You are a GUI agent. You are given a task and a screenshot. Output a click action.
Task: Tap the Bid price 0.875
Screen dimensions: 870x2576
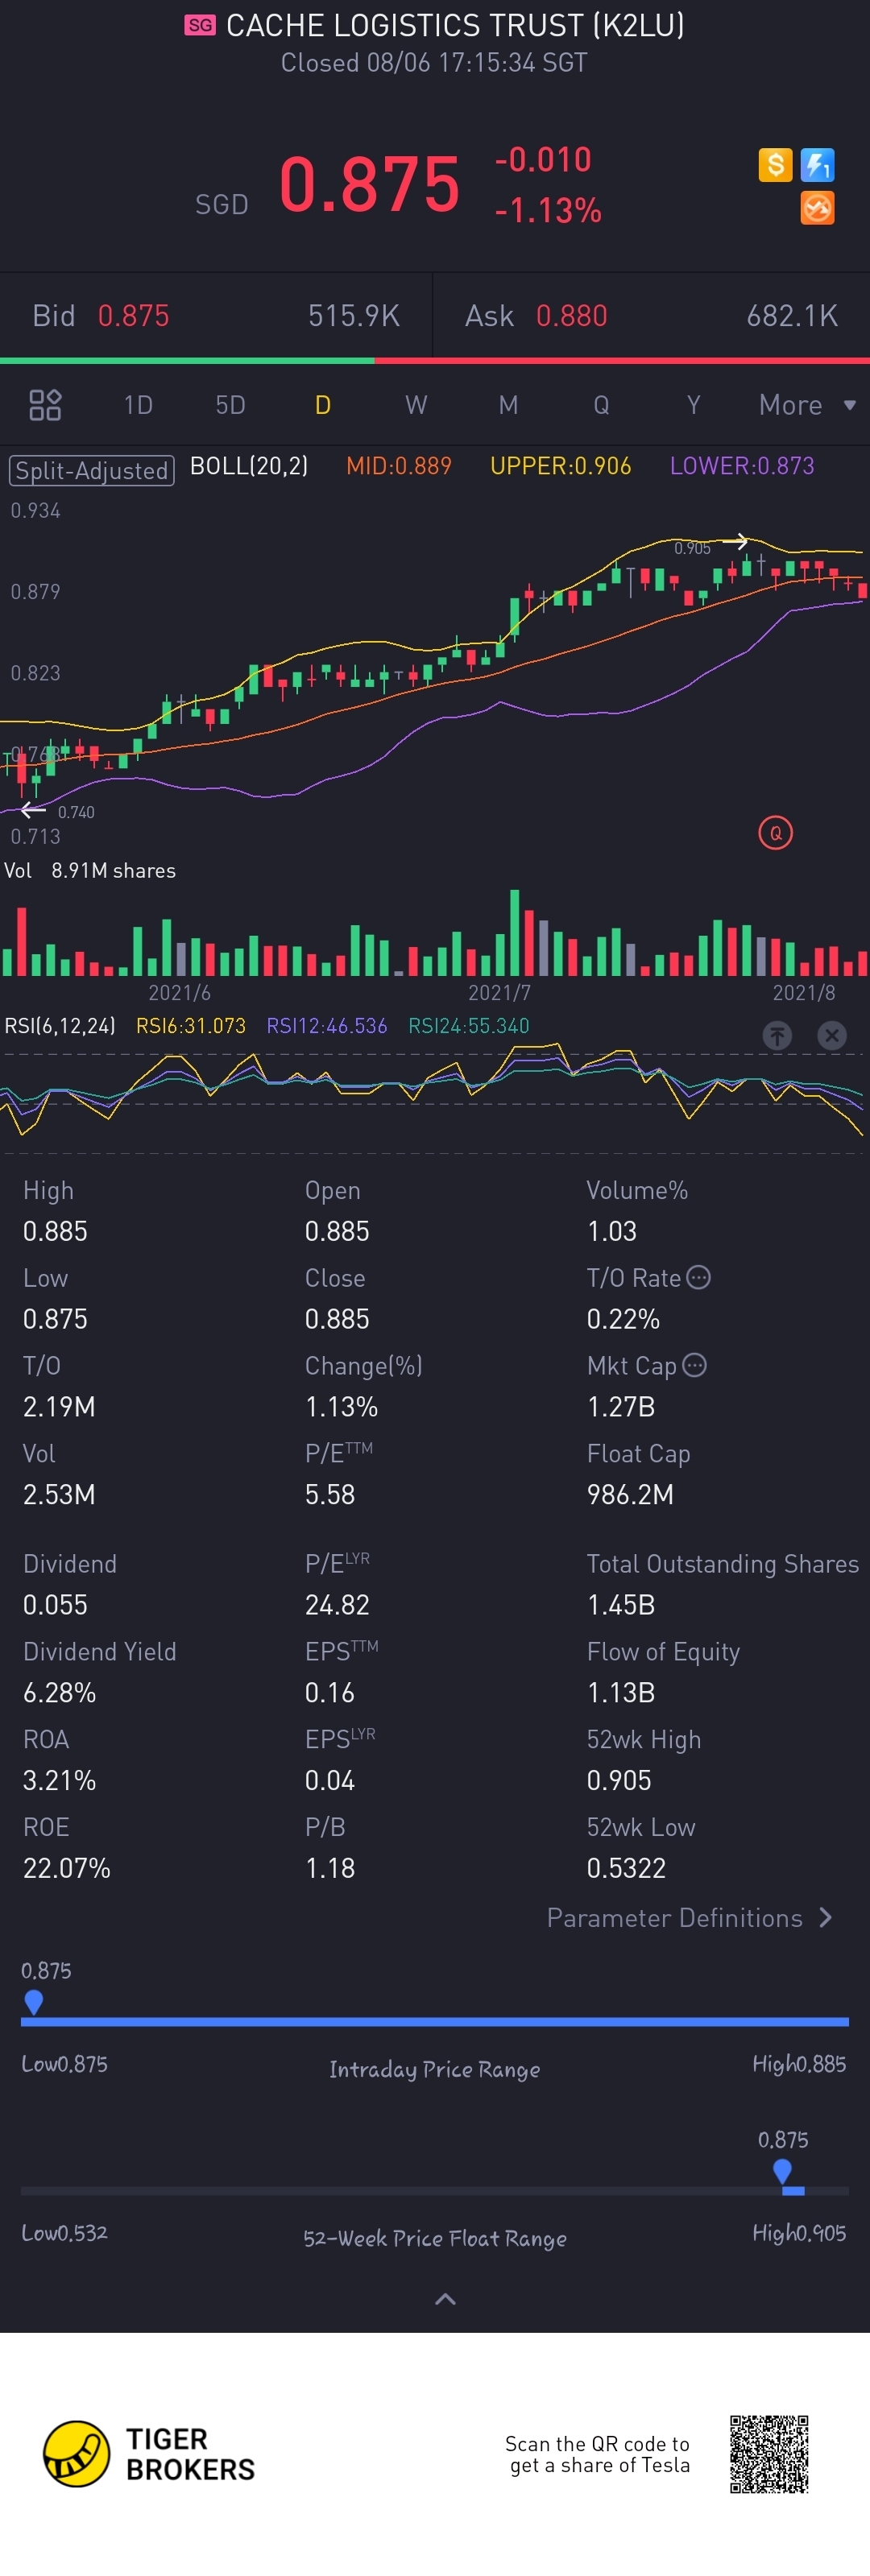(x=133, y=316)
